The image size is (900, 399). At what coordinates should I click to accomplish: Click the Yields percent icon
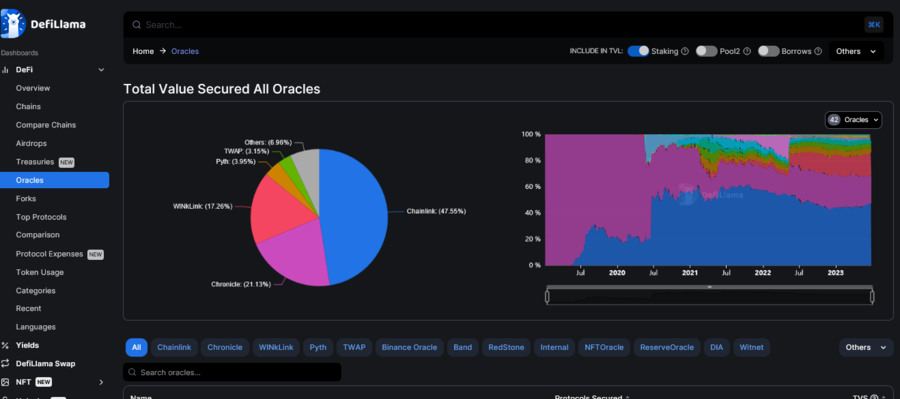point(5,346)
